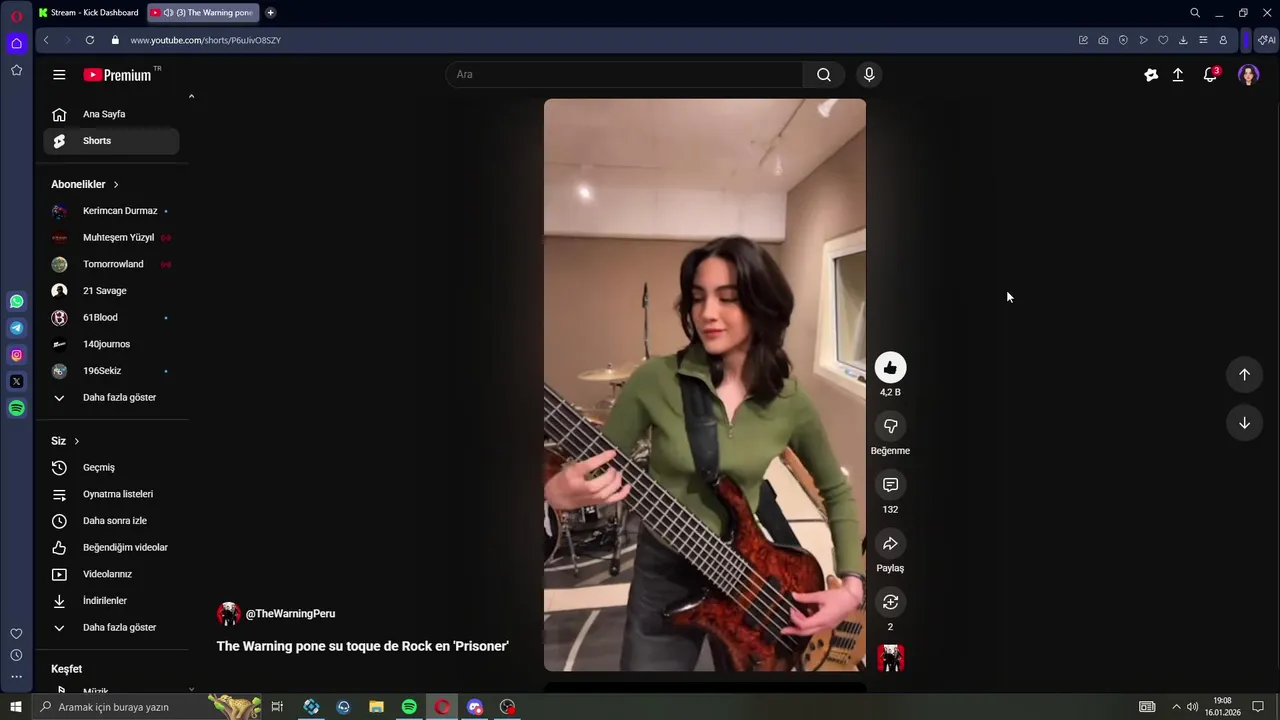Viewport: 1280px width, 720px height.
Task: Click the Shorts video player
Action: tap(705, 385)
